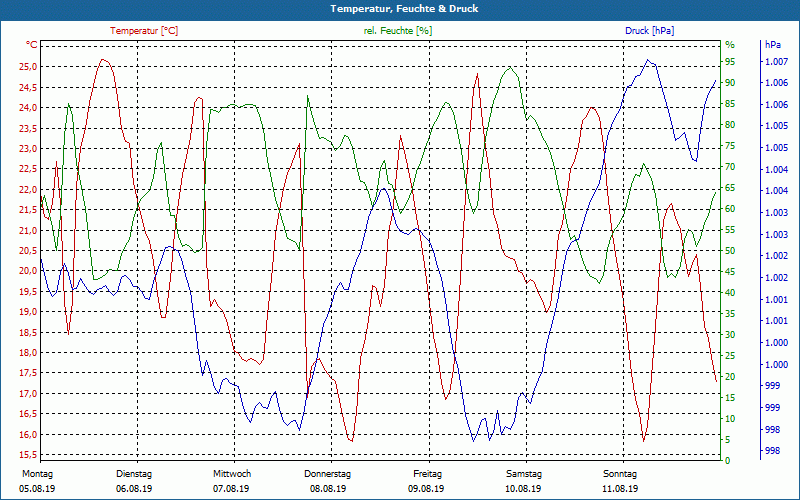Click the Druck [hPa] legend label
The width and height of the screenshot is (800, 500).
coord(649,31)
